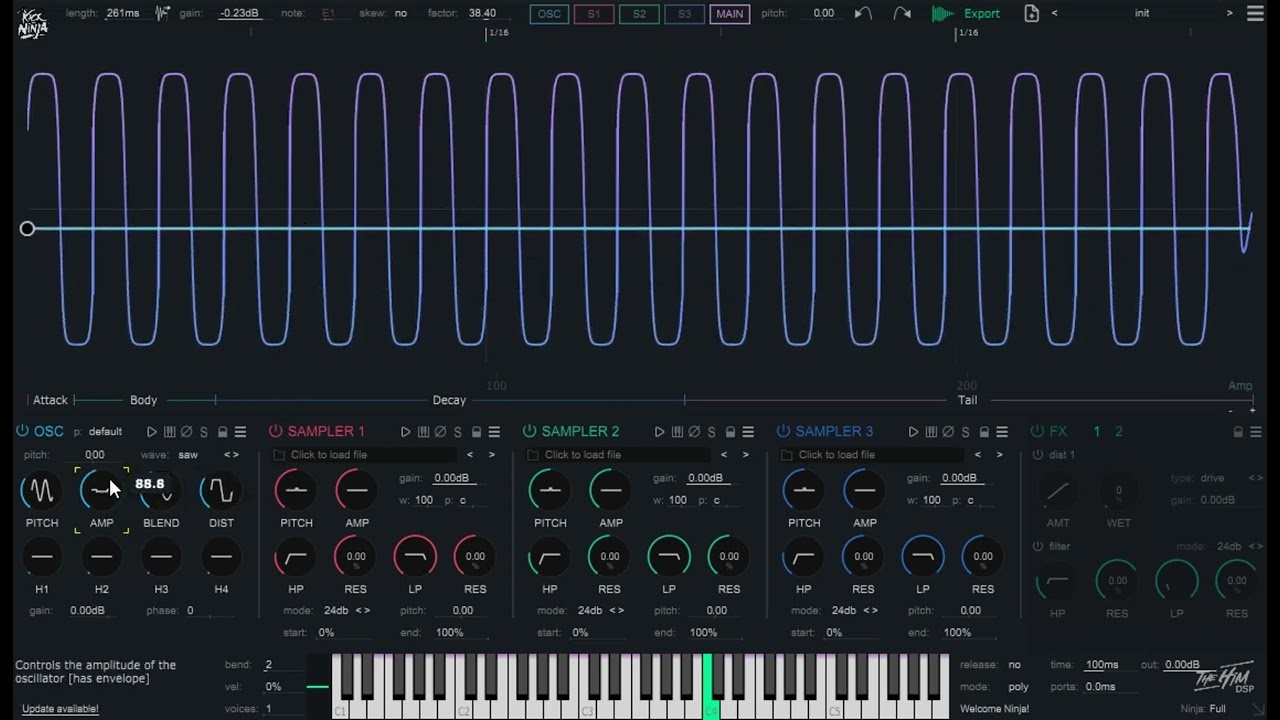Viewport: 1280px width, 720px height.
Task: Select the MAIN view tab
Action: coord(729,14)
